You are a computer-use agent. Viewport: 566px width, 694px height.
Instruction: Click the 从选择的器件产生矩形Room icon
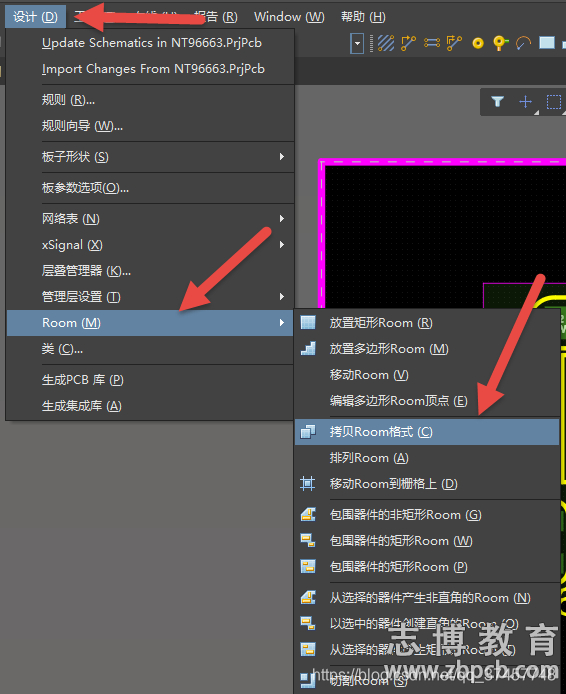coord(308,649)
